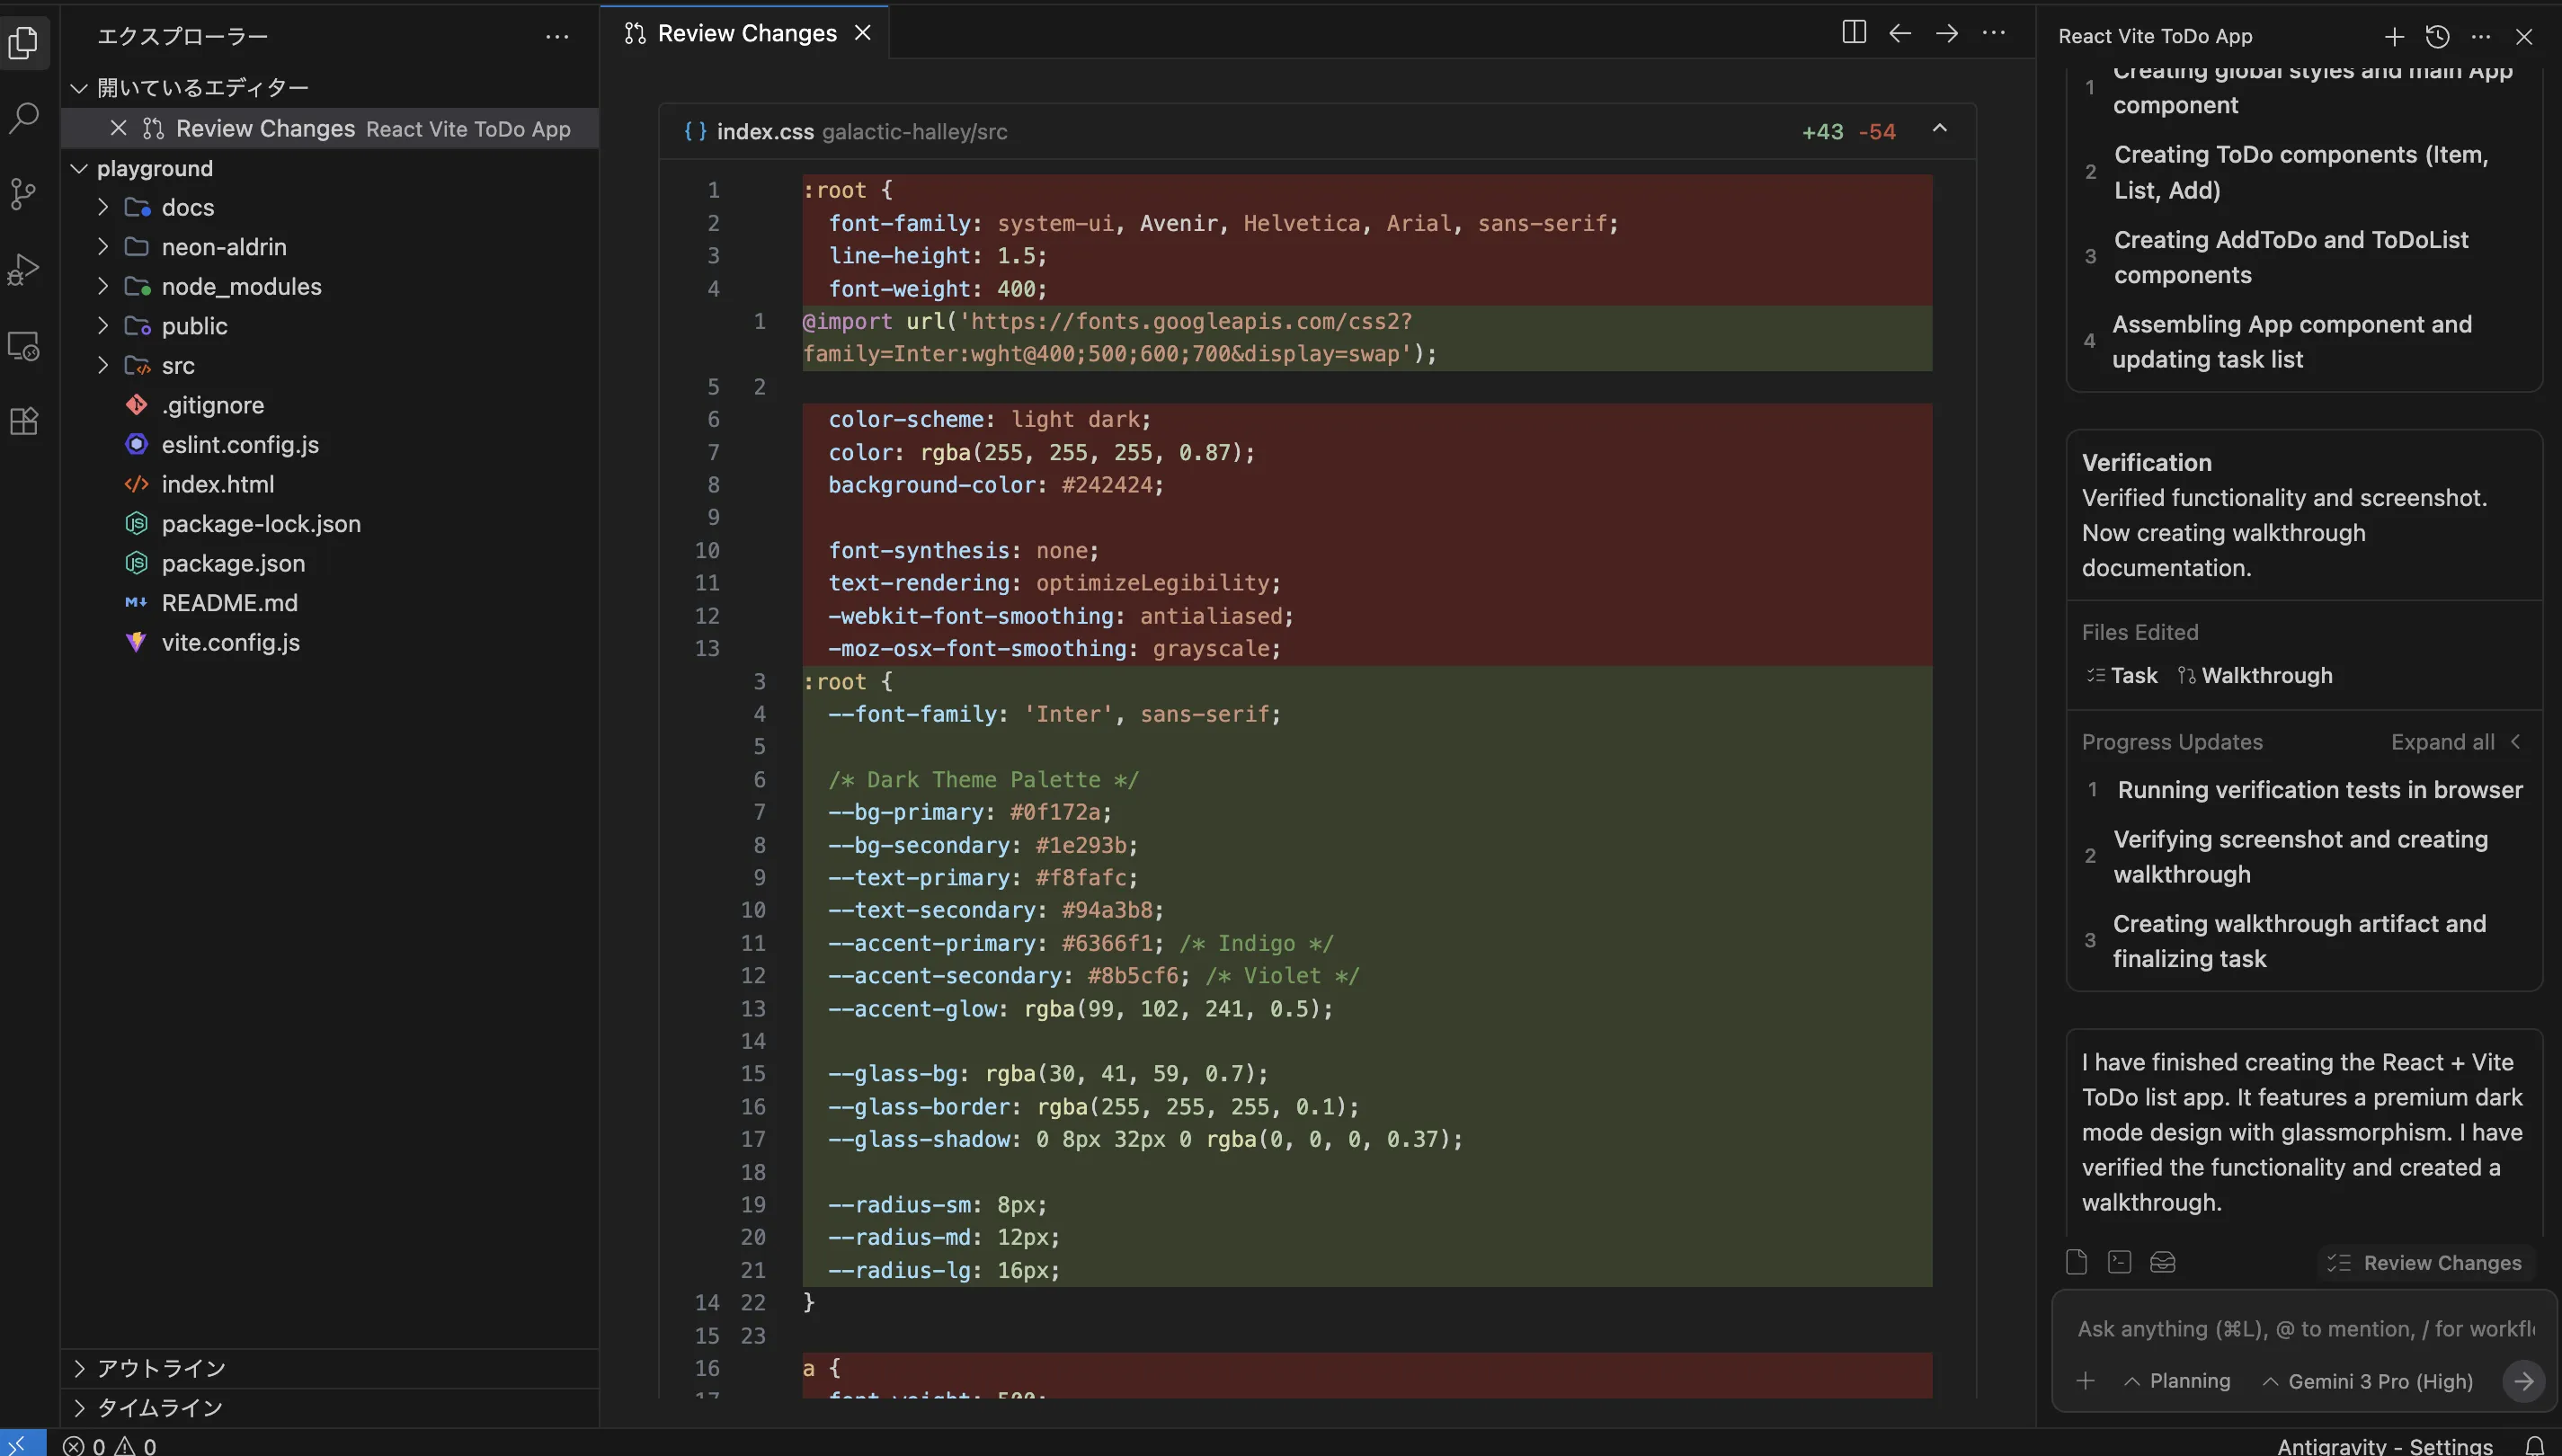
Task: Open the Search view in activity bar
Action: [24, 118]
